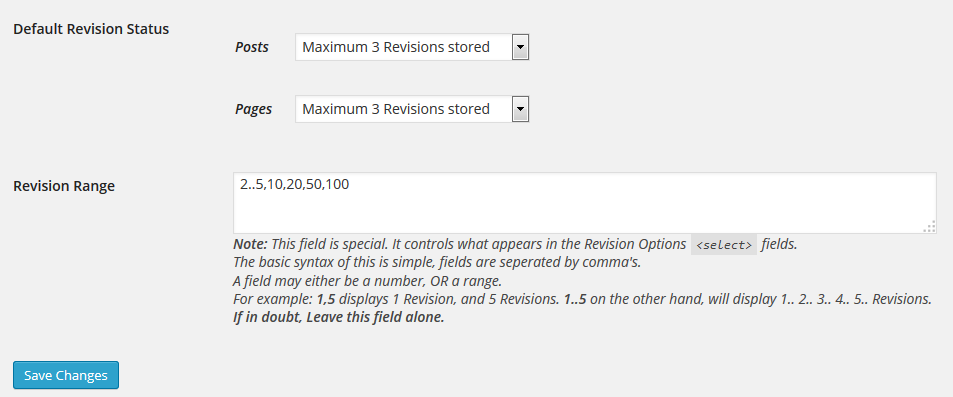Click the bold '1..5' range example
This screenshot has height=397, width=953.
[x=574, y=300]
